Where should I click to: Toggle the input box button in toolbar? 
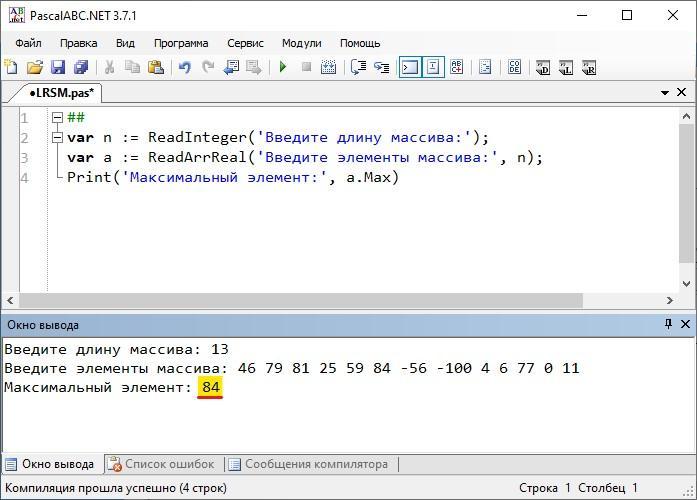433,68
